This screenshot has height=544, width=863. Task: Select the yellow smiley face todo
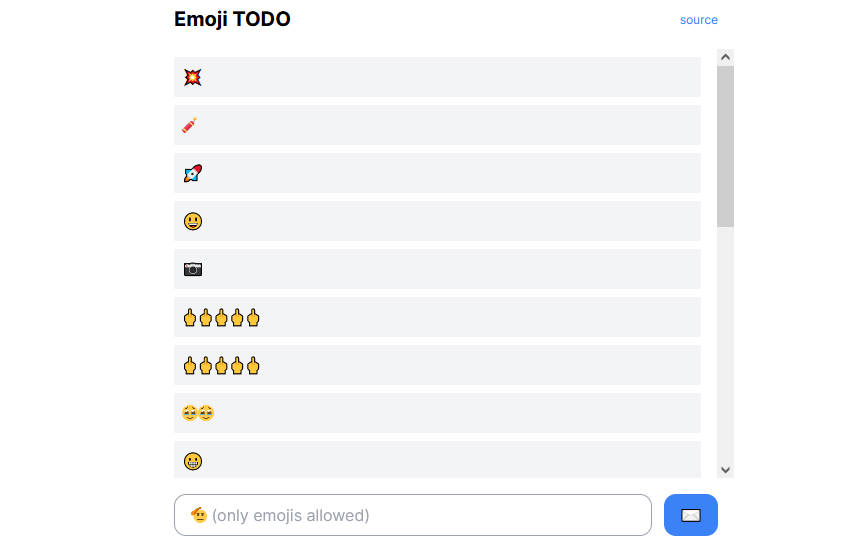tap(193, 221)
